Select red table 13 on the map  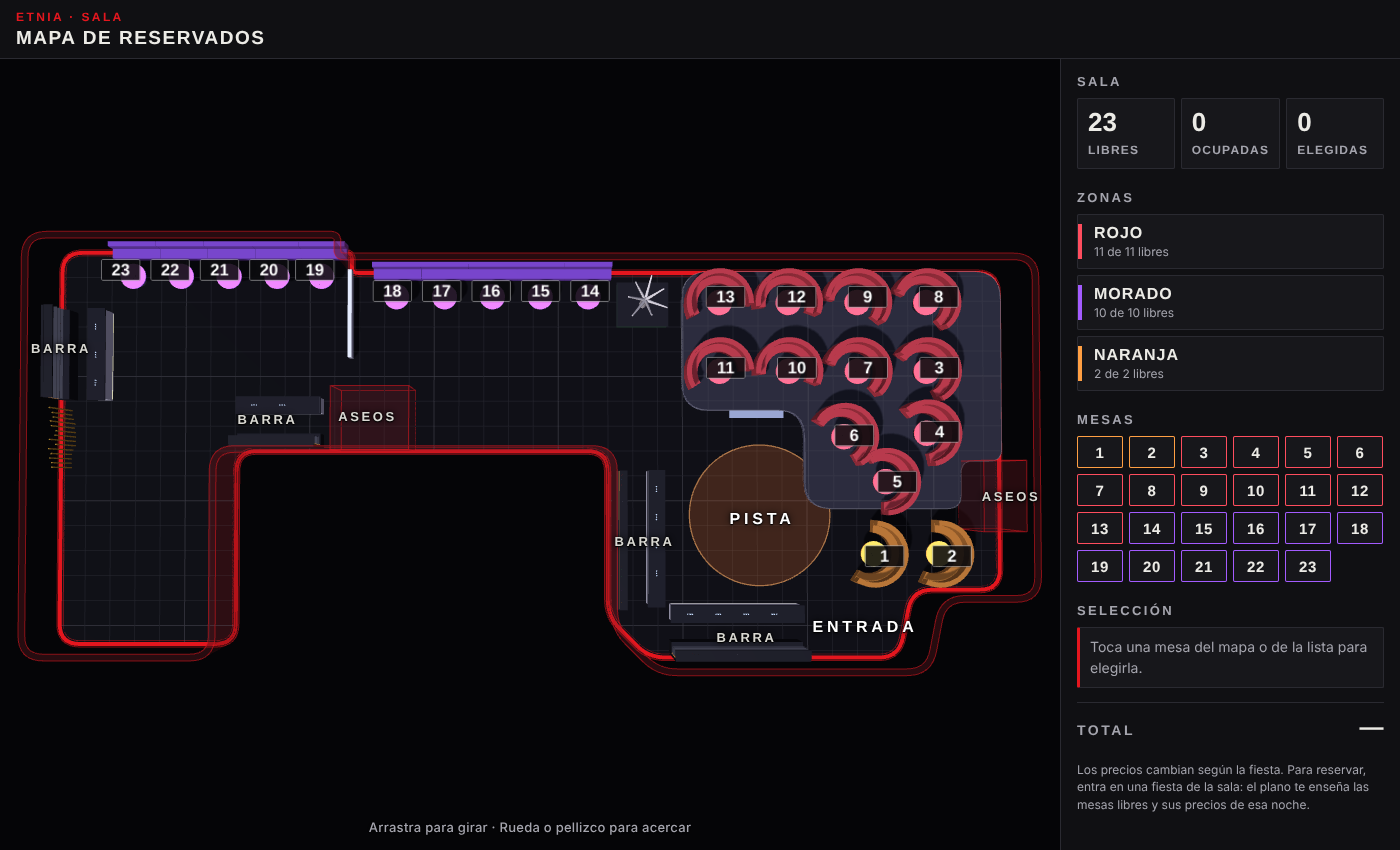point(725,297)
